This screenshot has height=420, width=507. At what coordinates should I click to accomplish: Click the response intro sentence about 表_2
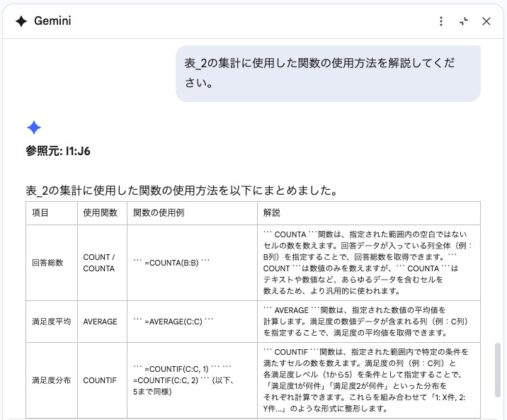click(182, 191)
